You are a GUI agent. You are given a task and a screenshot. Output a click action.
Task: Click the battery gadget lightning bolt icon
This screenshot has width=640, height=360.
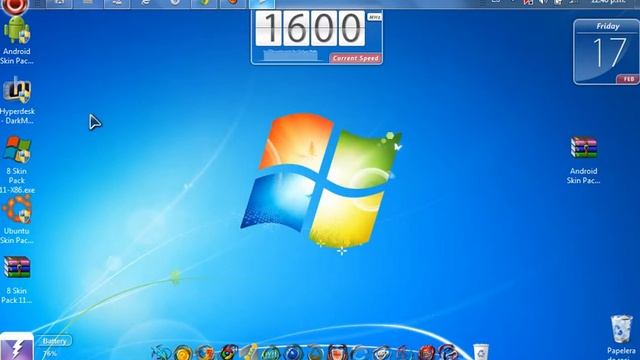pos(17,347)
